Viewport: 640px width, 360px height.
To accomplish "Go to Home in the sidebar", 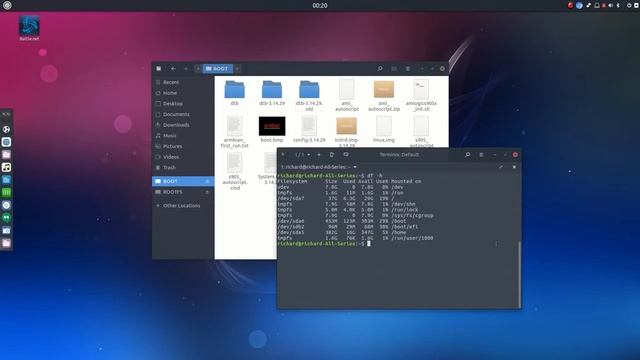I will (183, 93).
